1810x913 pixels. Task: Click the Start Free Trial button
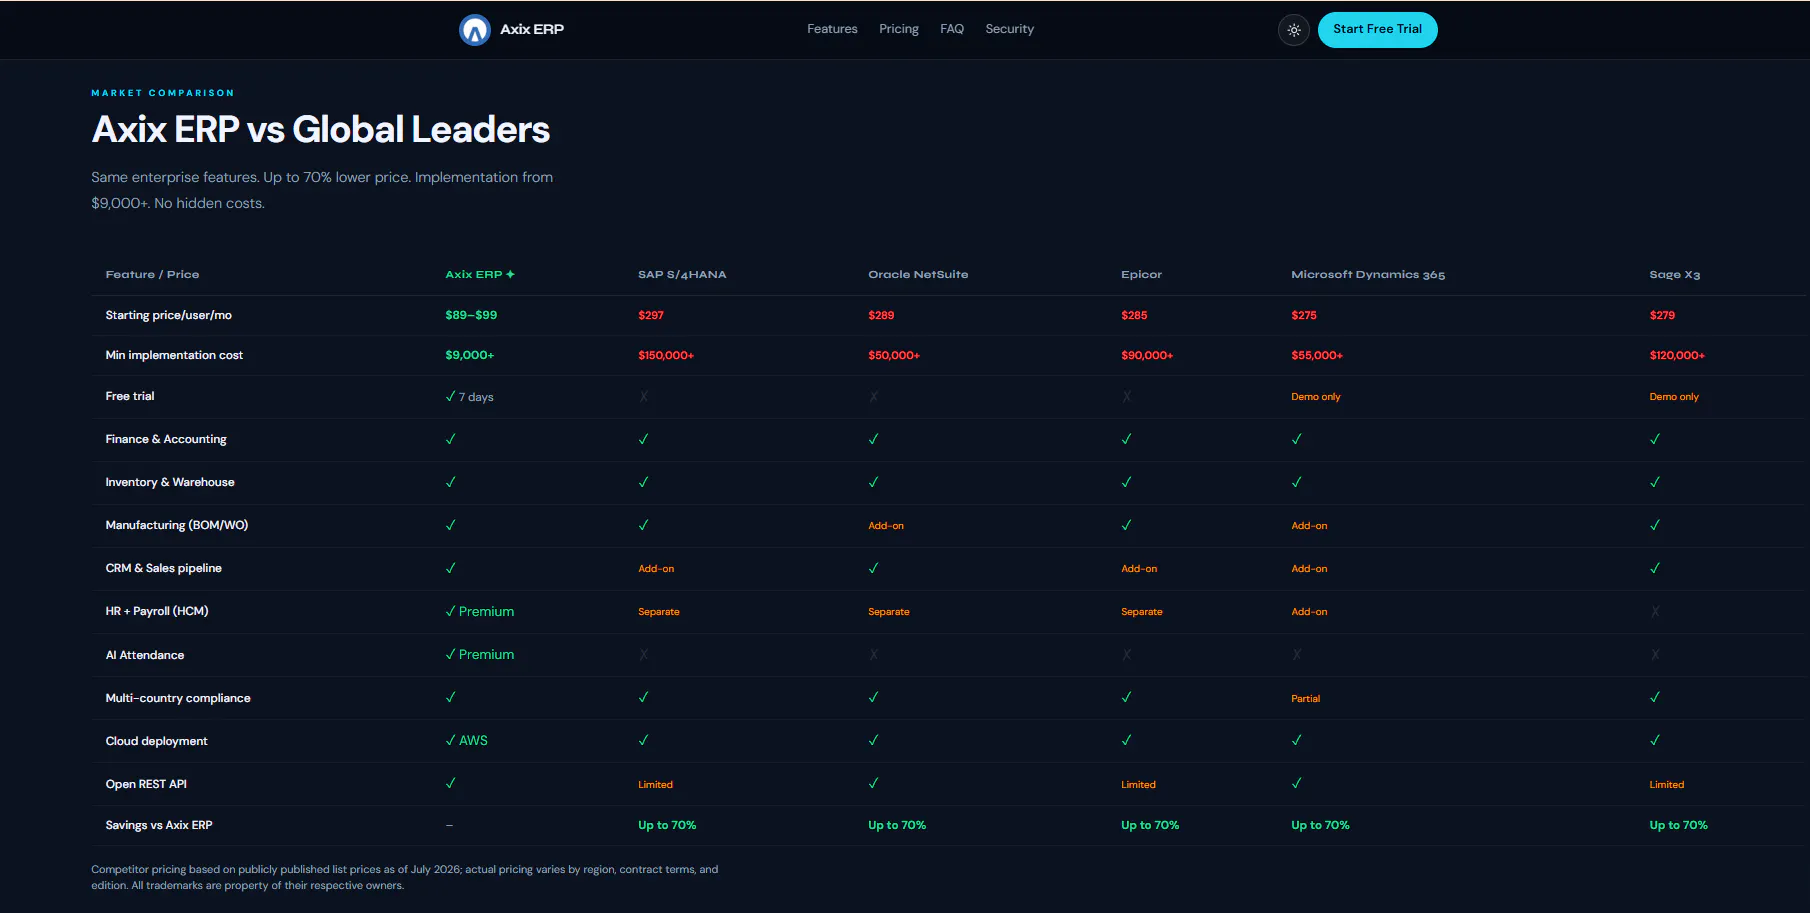click(x=1378, y=30)
